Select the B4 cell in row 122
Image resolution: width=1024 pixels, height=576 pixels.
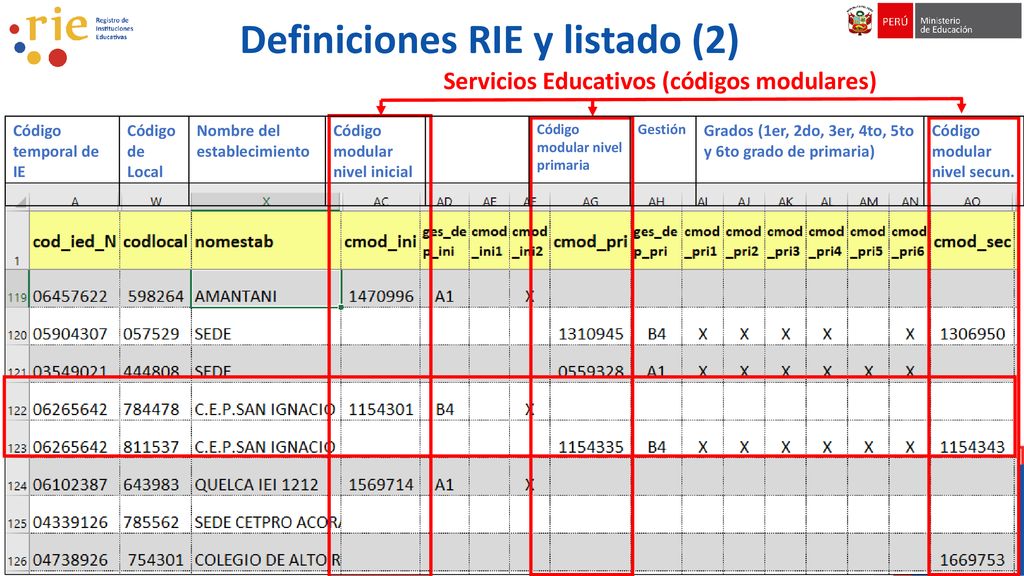(x=444, y=402)
